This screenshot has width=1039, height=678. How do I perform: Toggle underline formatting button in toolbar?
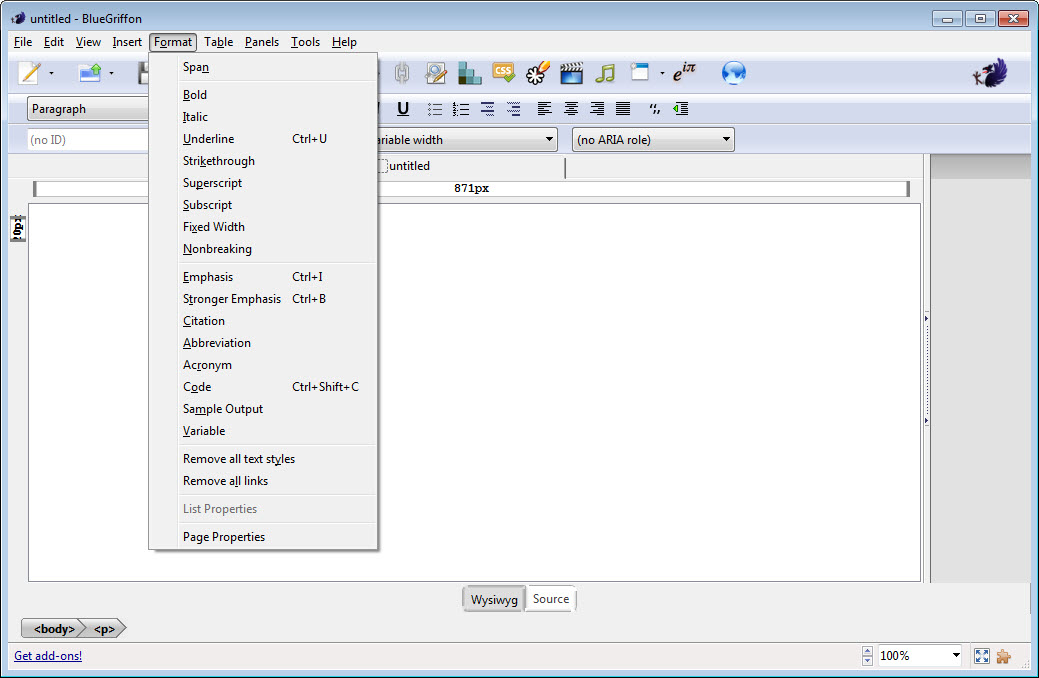(403, 109)
